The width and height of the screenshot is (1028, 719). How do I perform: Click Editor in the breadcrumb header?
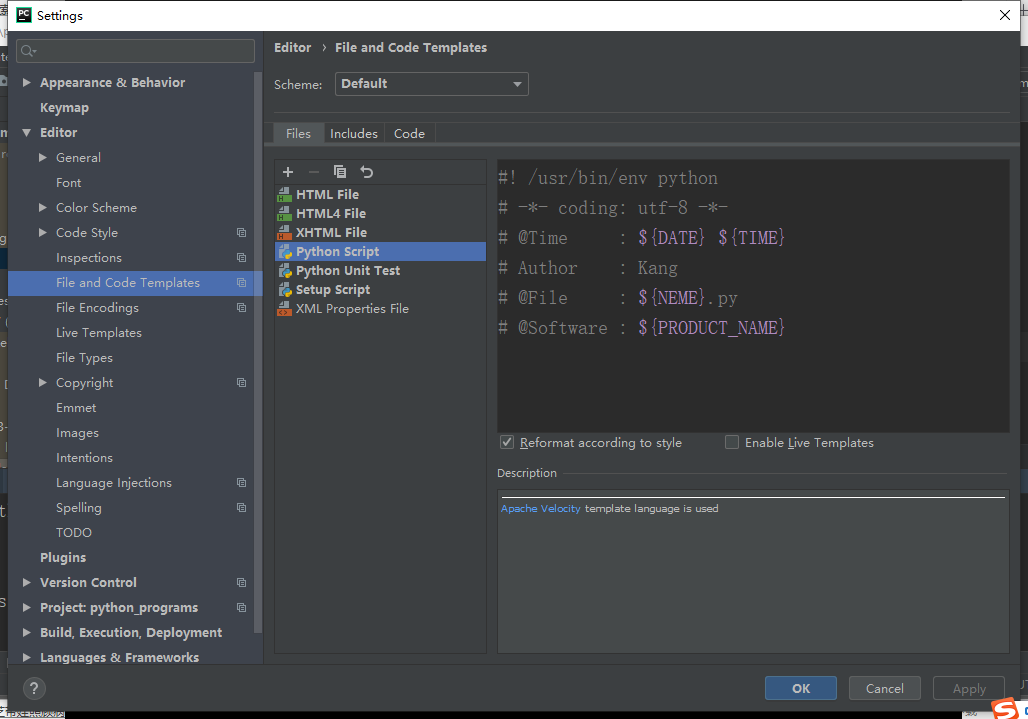tap(292, 48)
